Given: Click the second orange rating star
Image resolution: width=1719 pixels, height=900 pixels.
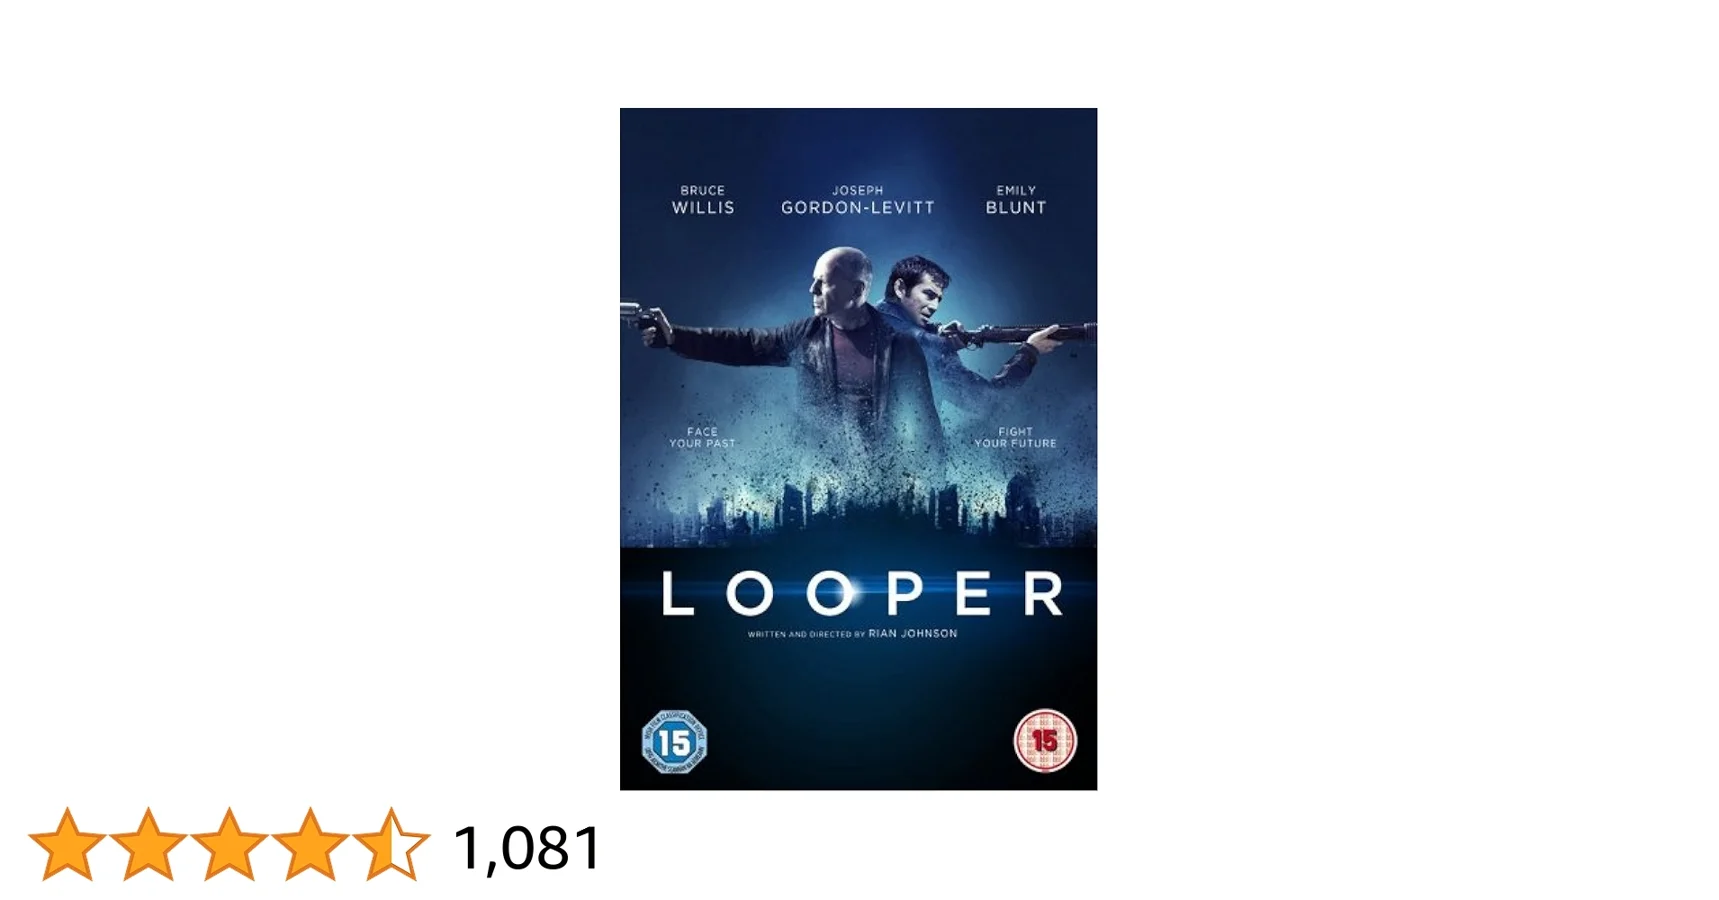Looking at the screenshot, I should pos(148,845).
